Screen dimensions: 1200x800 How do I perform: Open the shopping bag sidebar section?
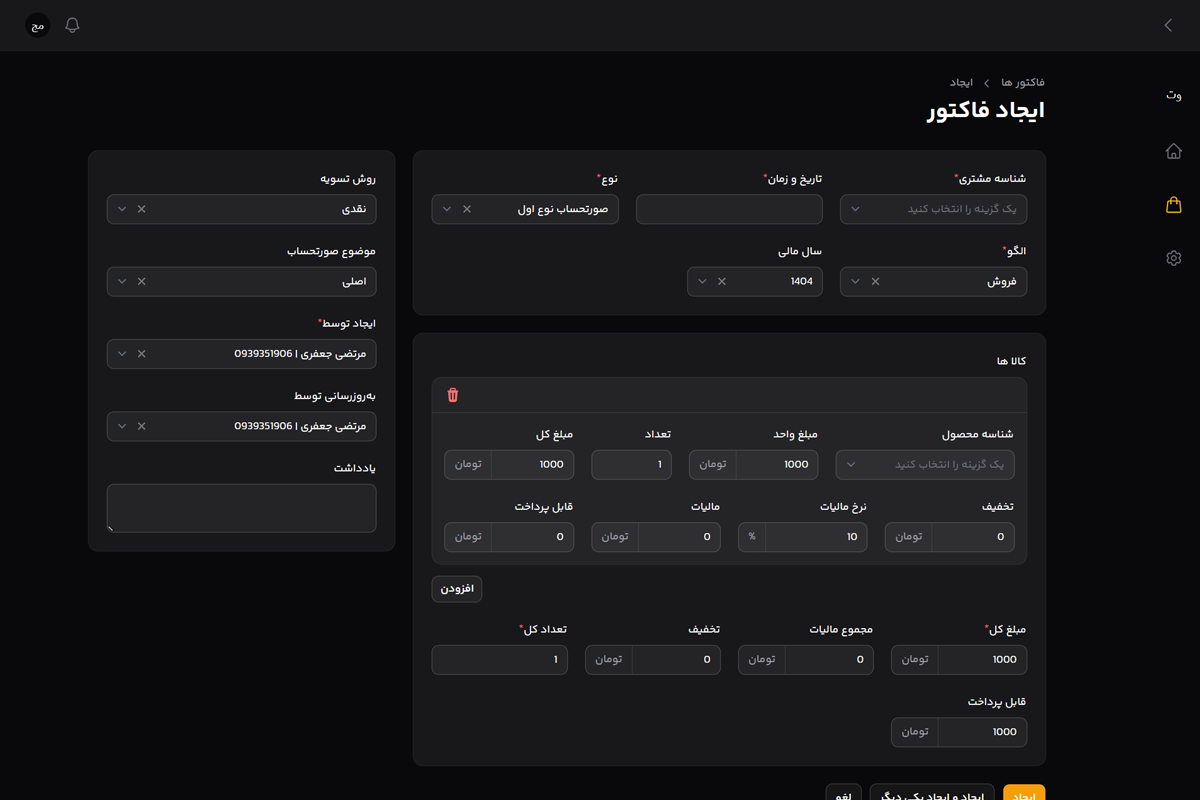pos(1174,205)
